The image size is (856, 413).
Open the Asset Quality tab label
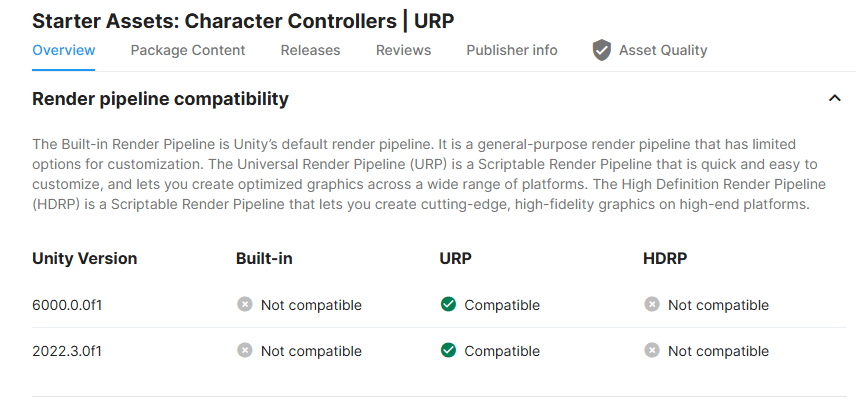coord(663,50)
